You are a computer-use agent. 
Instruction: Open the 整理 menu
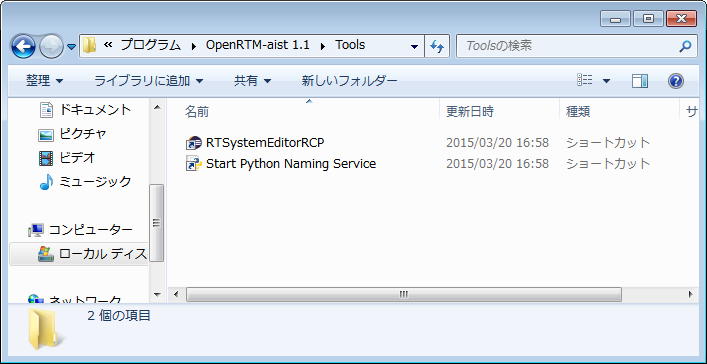(x=45, y=81)
